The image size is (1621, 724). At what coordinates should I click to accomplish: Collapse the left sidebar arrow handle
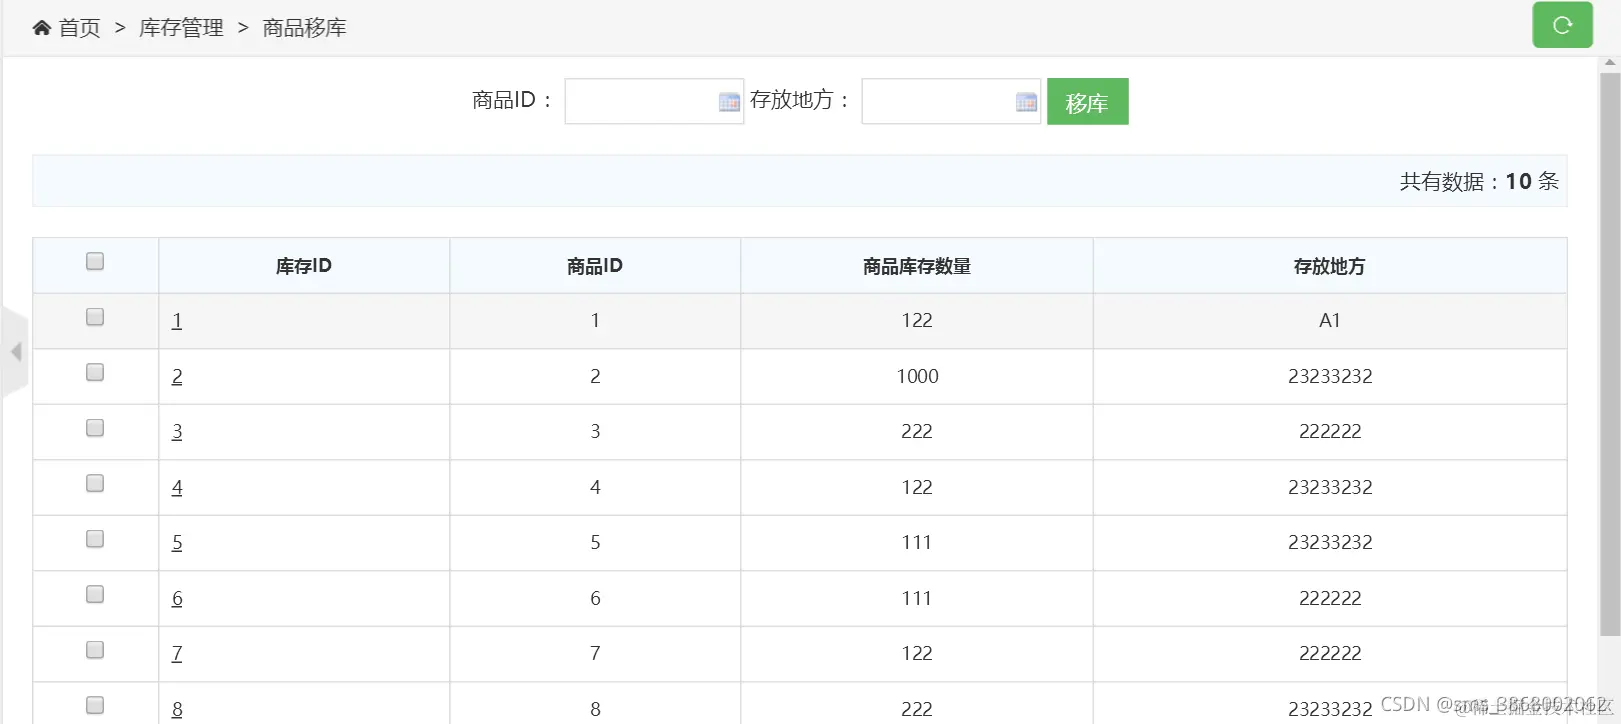click(x=15, y=352)
